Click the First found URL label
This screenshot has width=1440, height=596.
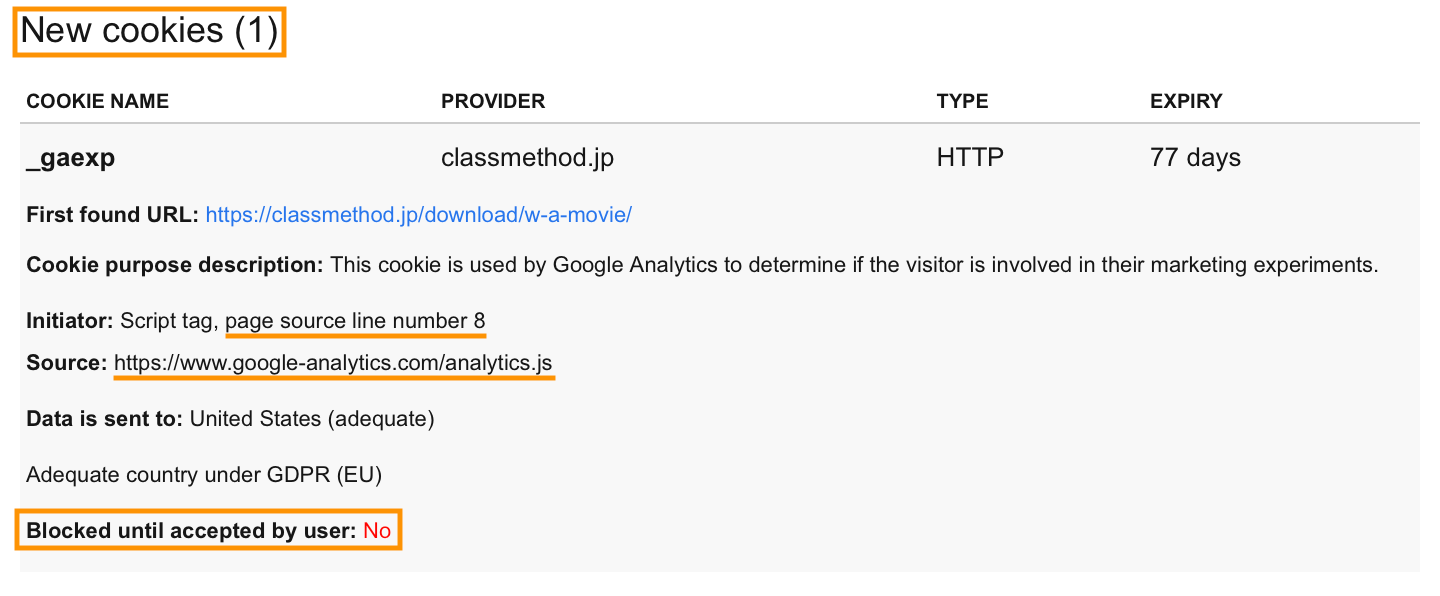pos(113,215)
